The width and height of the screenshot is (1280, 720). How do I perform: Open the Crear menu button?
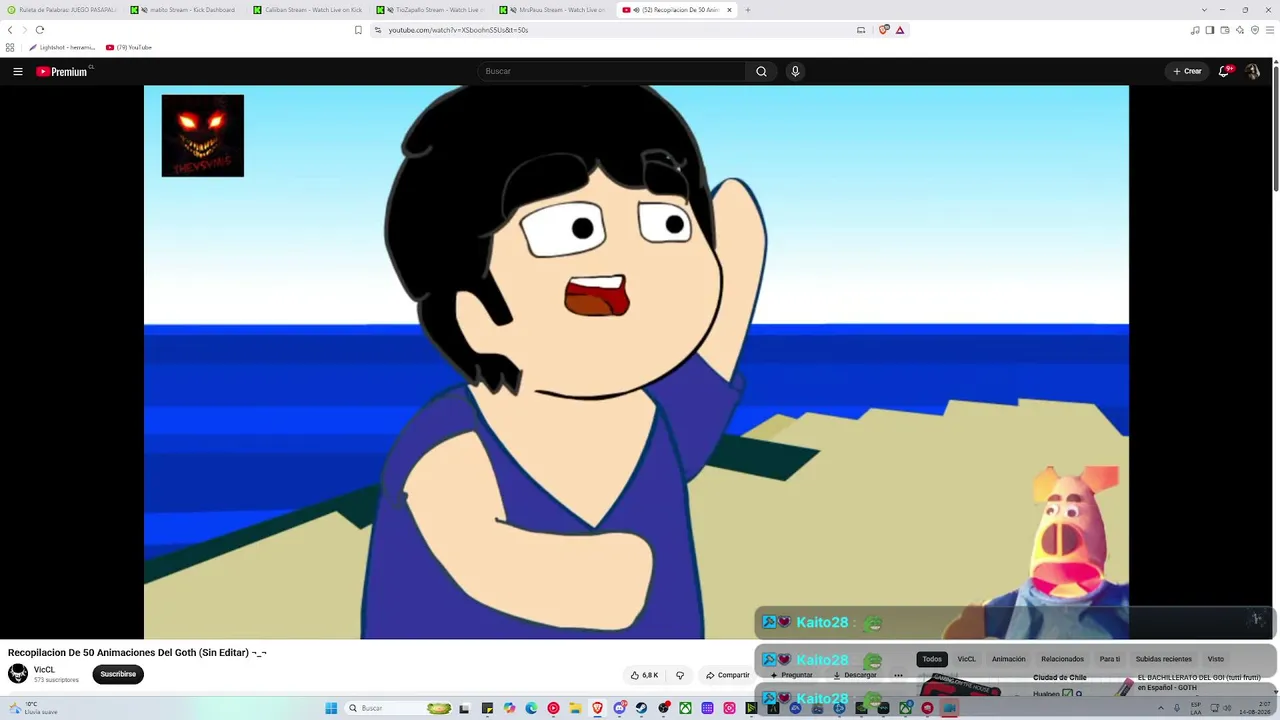[x=1187, y=71]
